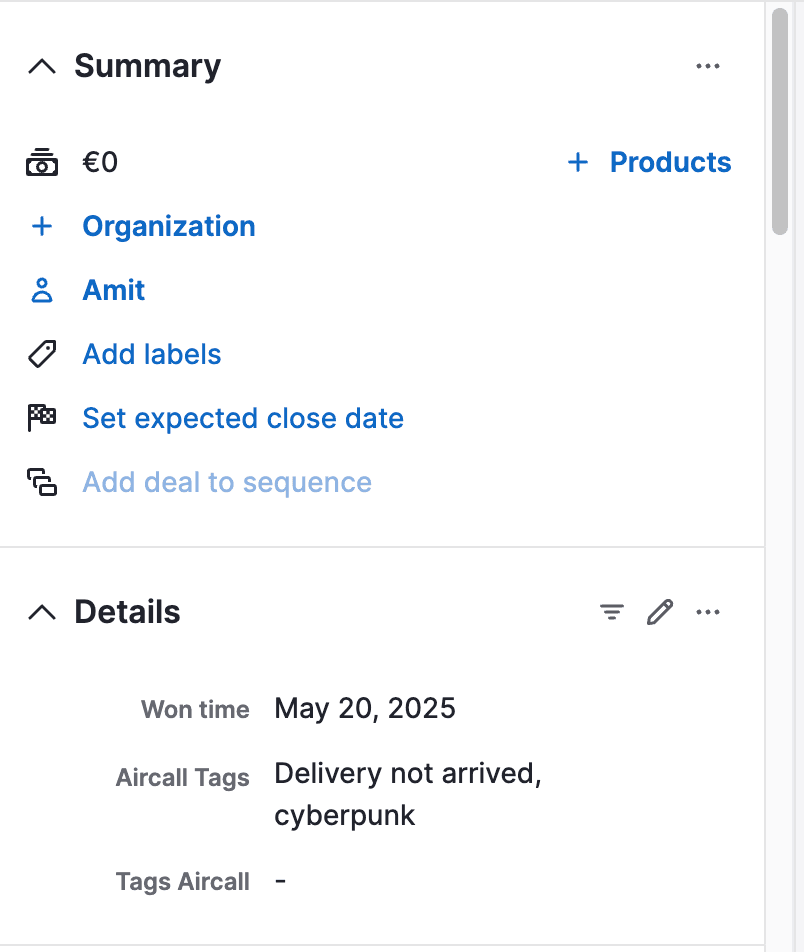Viewport: 804px width, 952px height.
Task: Click the plus icon beside Products
Action: 577,162
